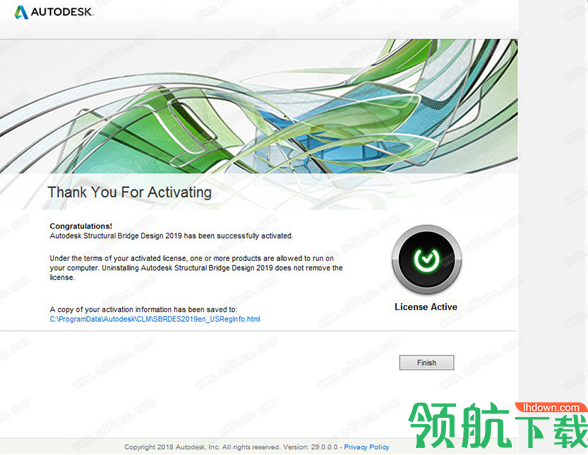Open the SBRDES2019en_USRegInfo.html file path link

coord(155,319)
